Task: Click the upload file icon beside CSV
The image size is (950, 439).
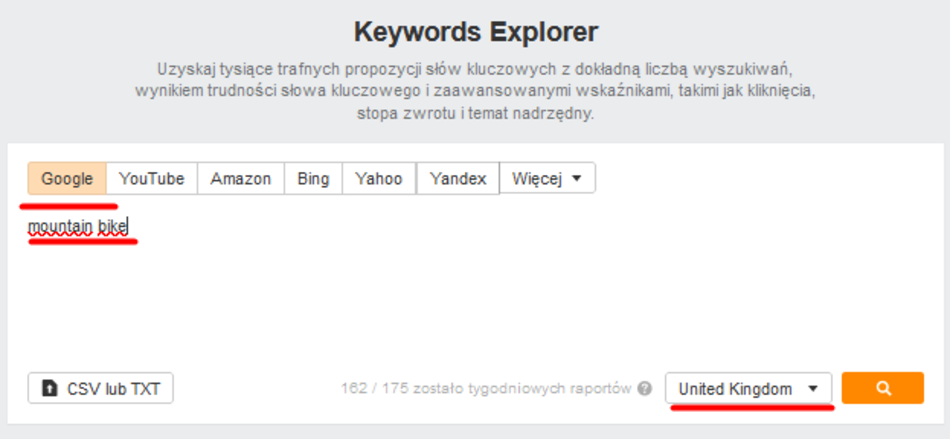Action: (49, 389)
